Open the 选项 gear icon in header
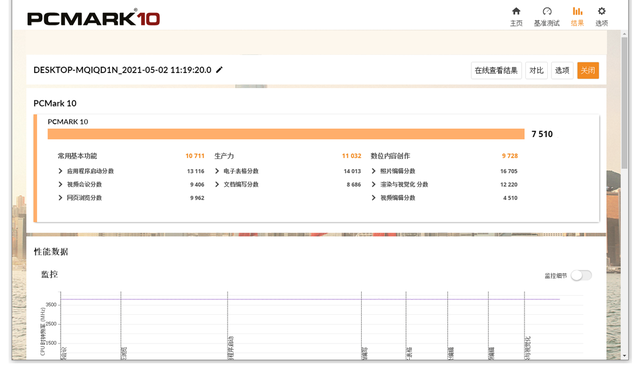Screen dimensions: 640x366 coord(602,11)
